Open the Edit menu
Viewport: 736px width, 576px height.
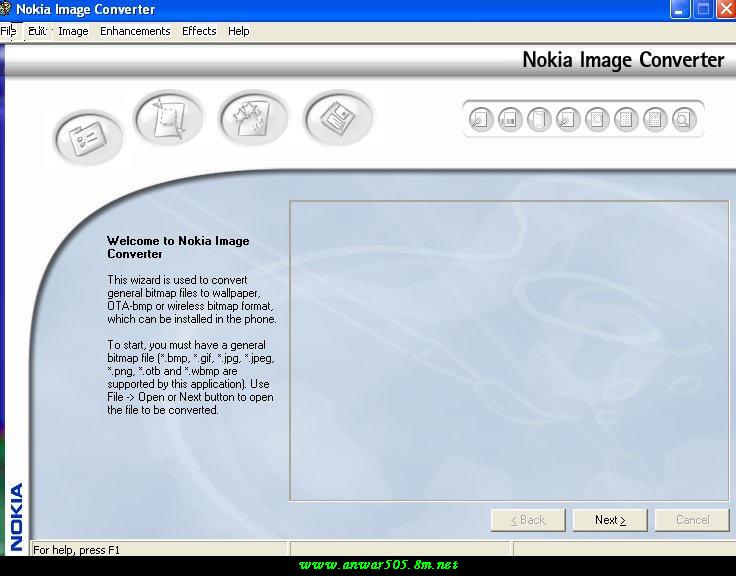(37, 31)
